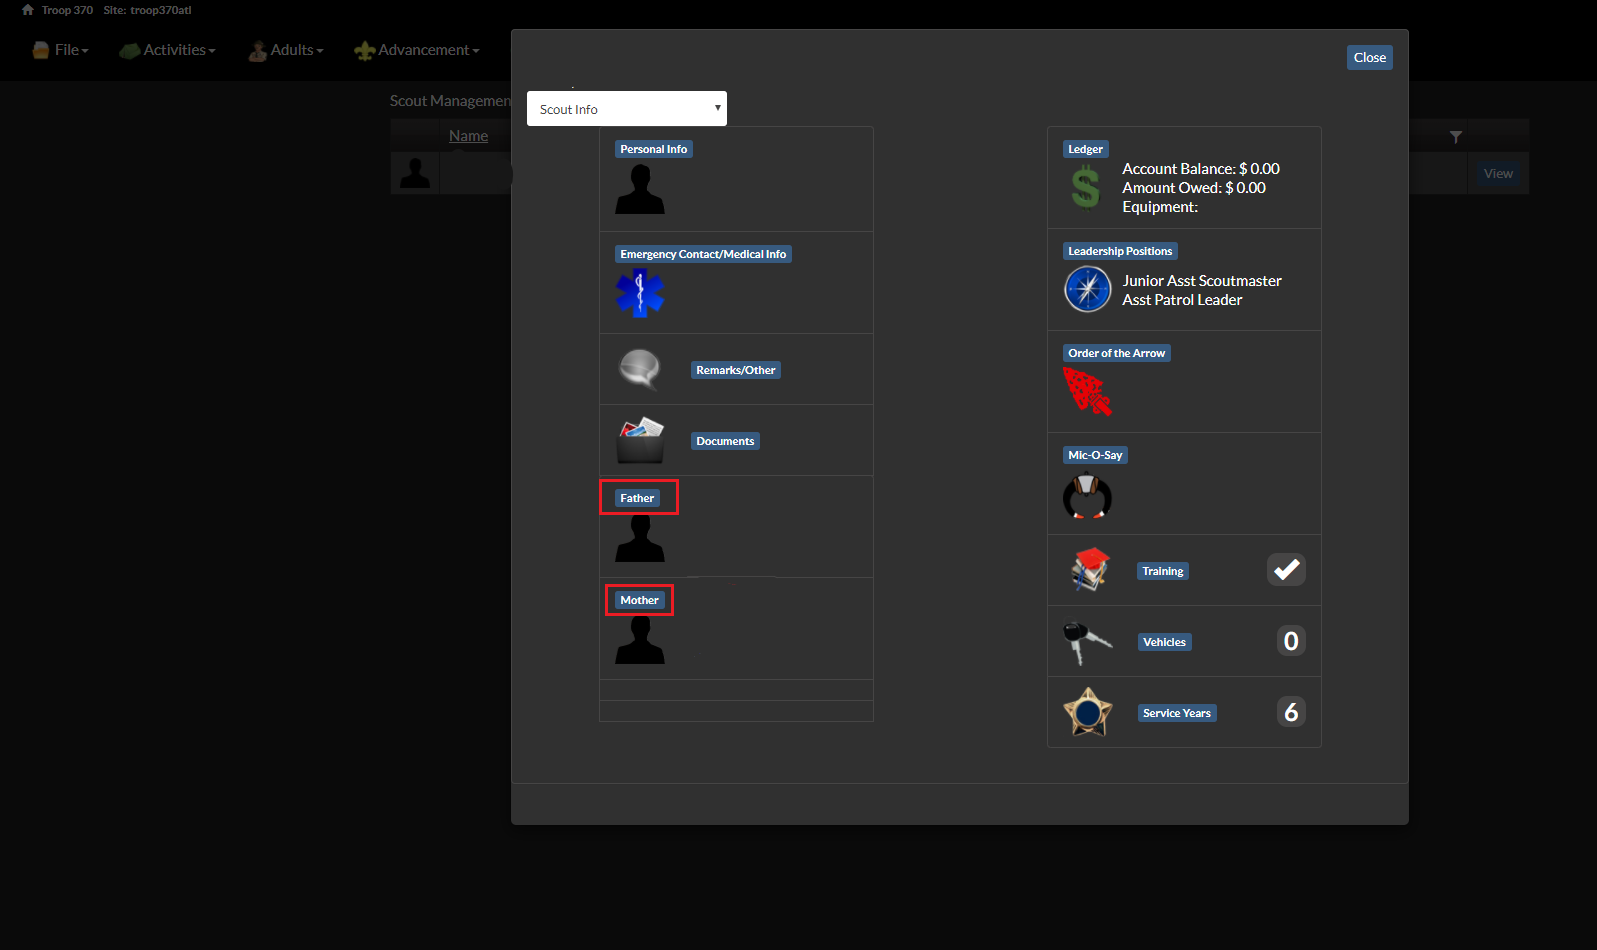Click the Leadership Positions compass icon
The height and width of the screenshot is (950, 1597).
coord(1088,290)
